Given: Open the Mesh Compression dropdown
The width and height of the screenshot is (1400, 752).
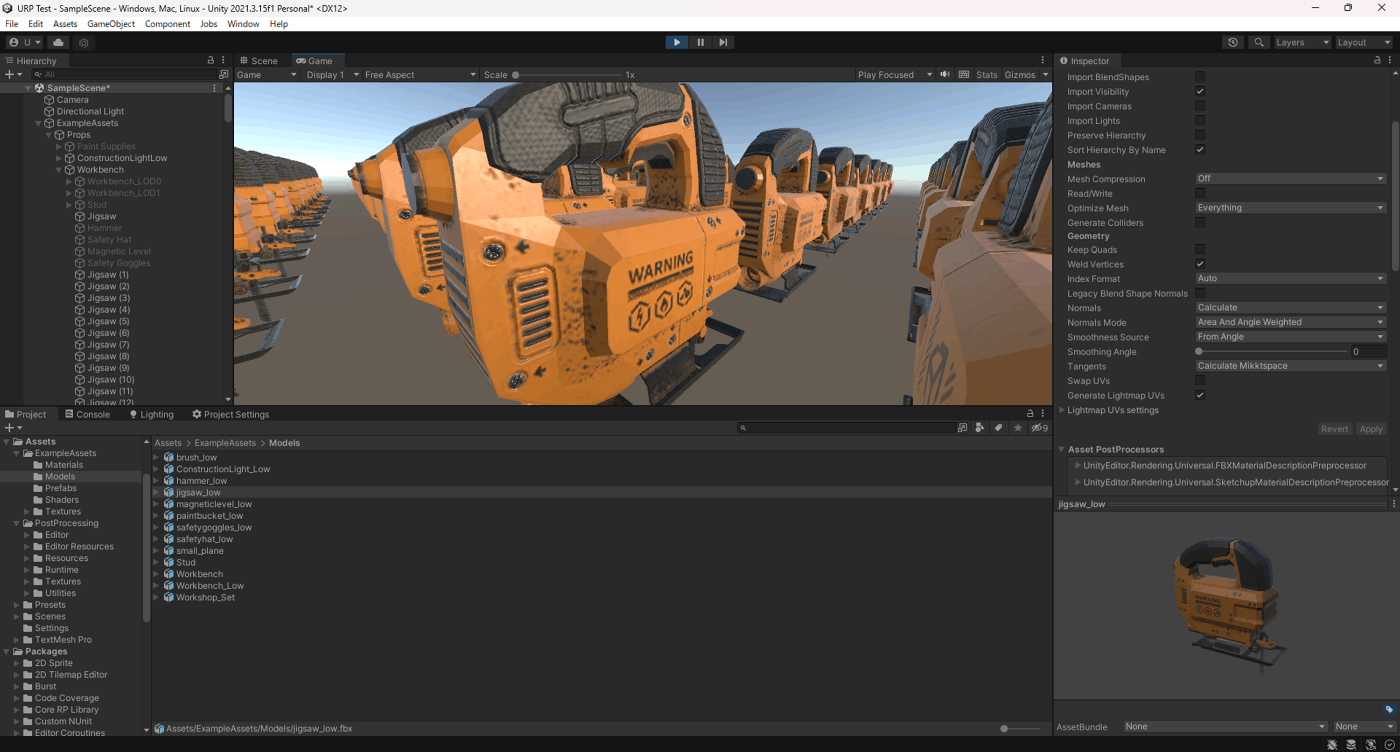Looking at the screenshot, I should coord(1290,179).
